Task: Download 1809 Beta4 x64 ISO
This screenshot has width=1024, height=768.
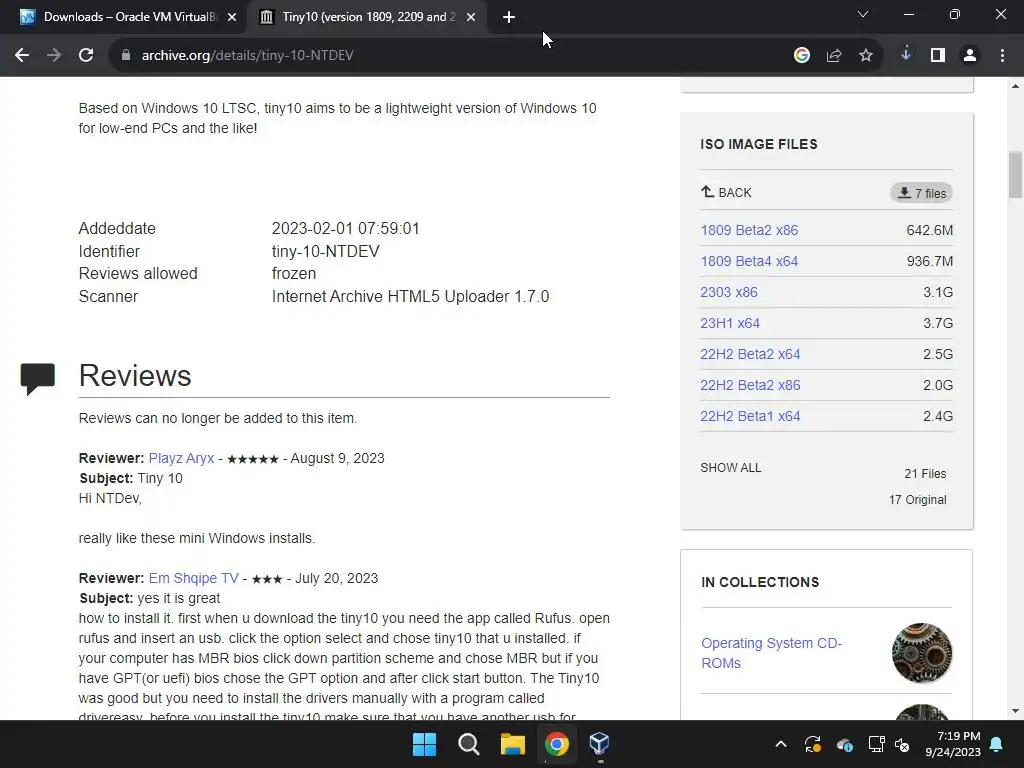Action: click(x=749, y=261)
